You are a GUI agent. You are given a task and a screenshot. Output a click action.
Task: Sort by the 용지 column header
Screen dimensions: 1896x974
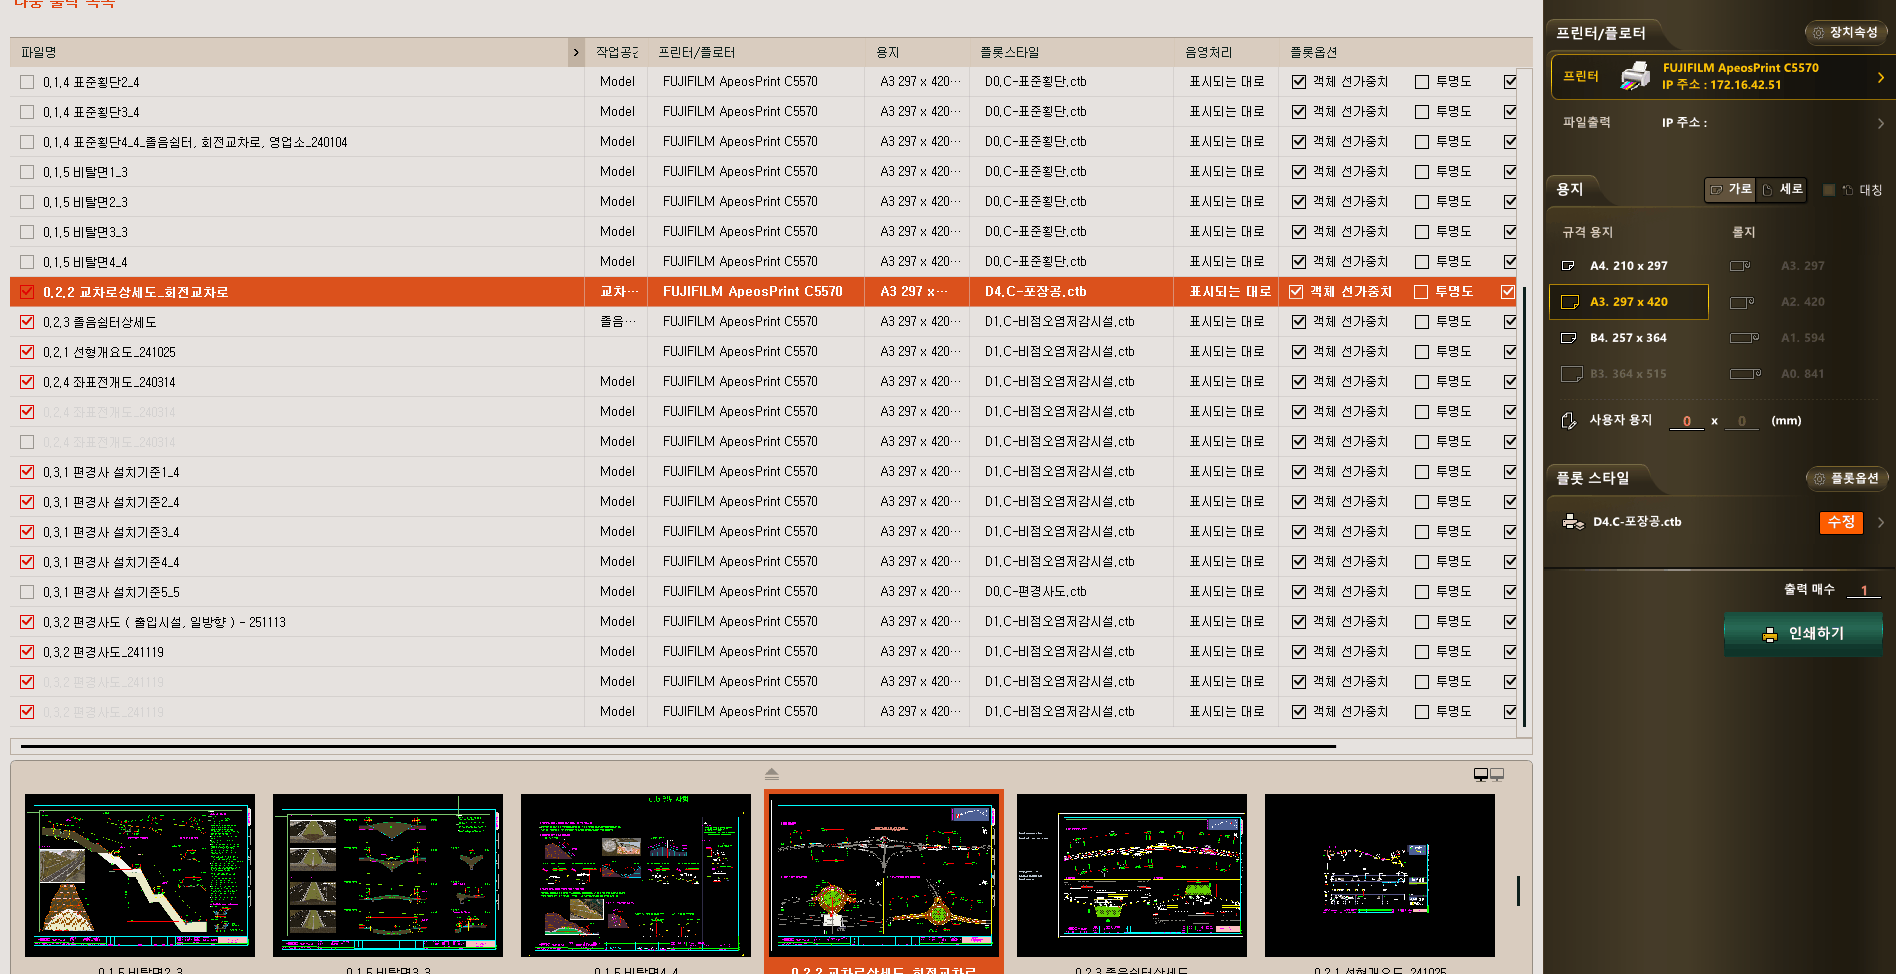[888, 52]
